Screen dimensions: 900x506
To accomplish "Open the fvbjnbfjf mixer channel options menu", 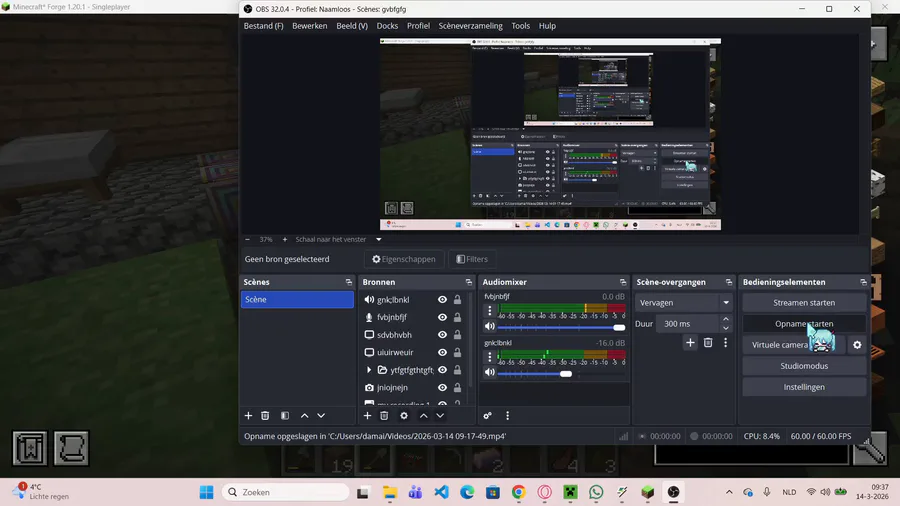I will pos(490,310).
